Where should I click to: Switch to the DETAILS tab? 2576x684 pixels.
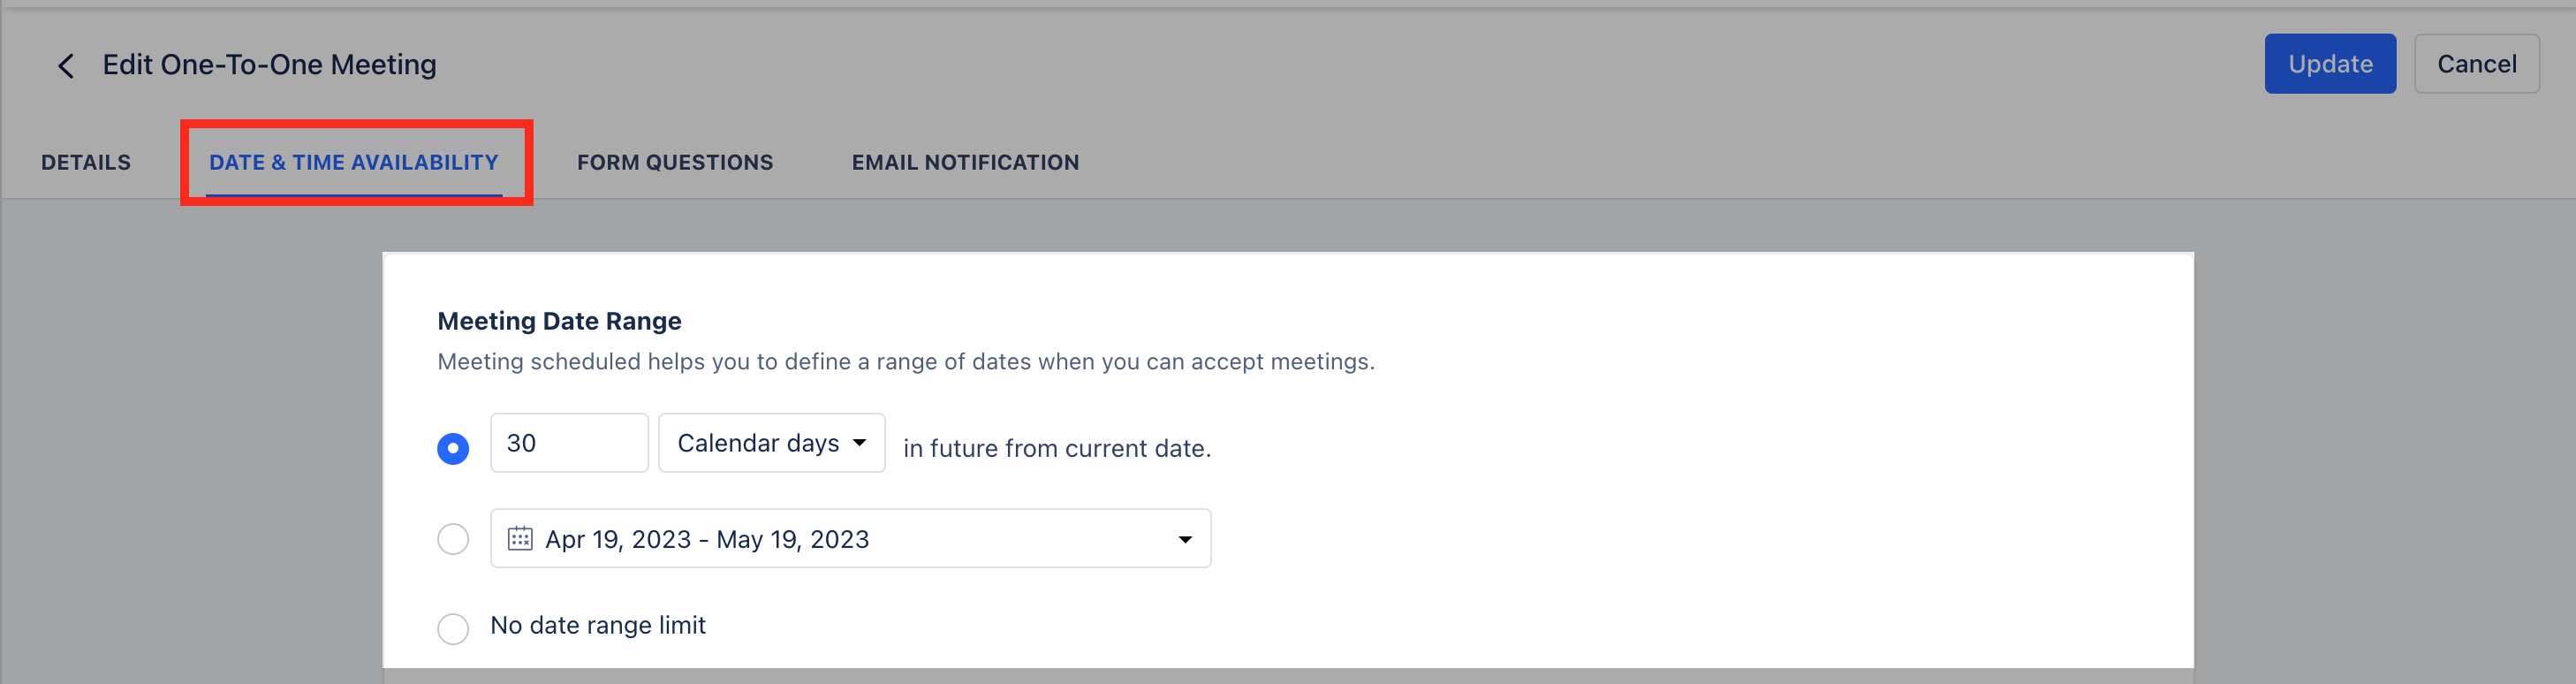pos(85,161)
